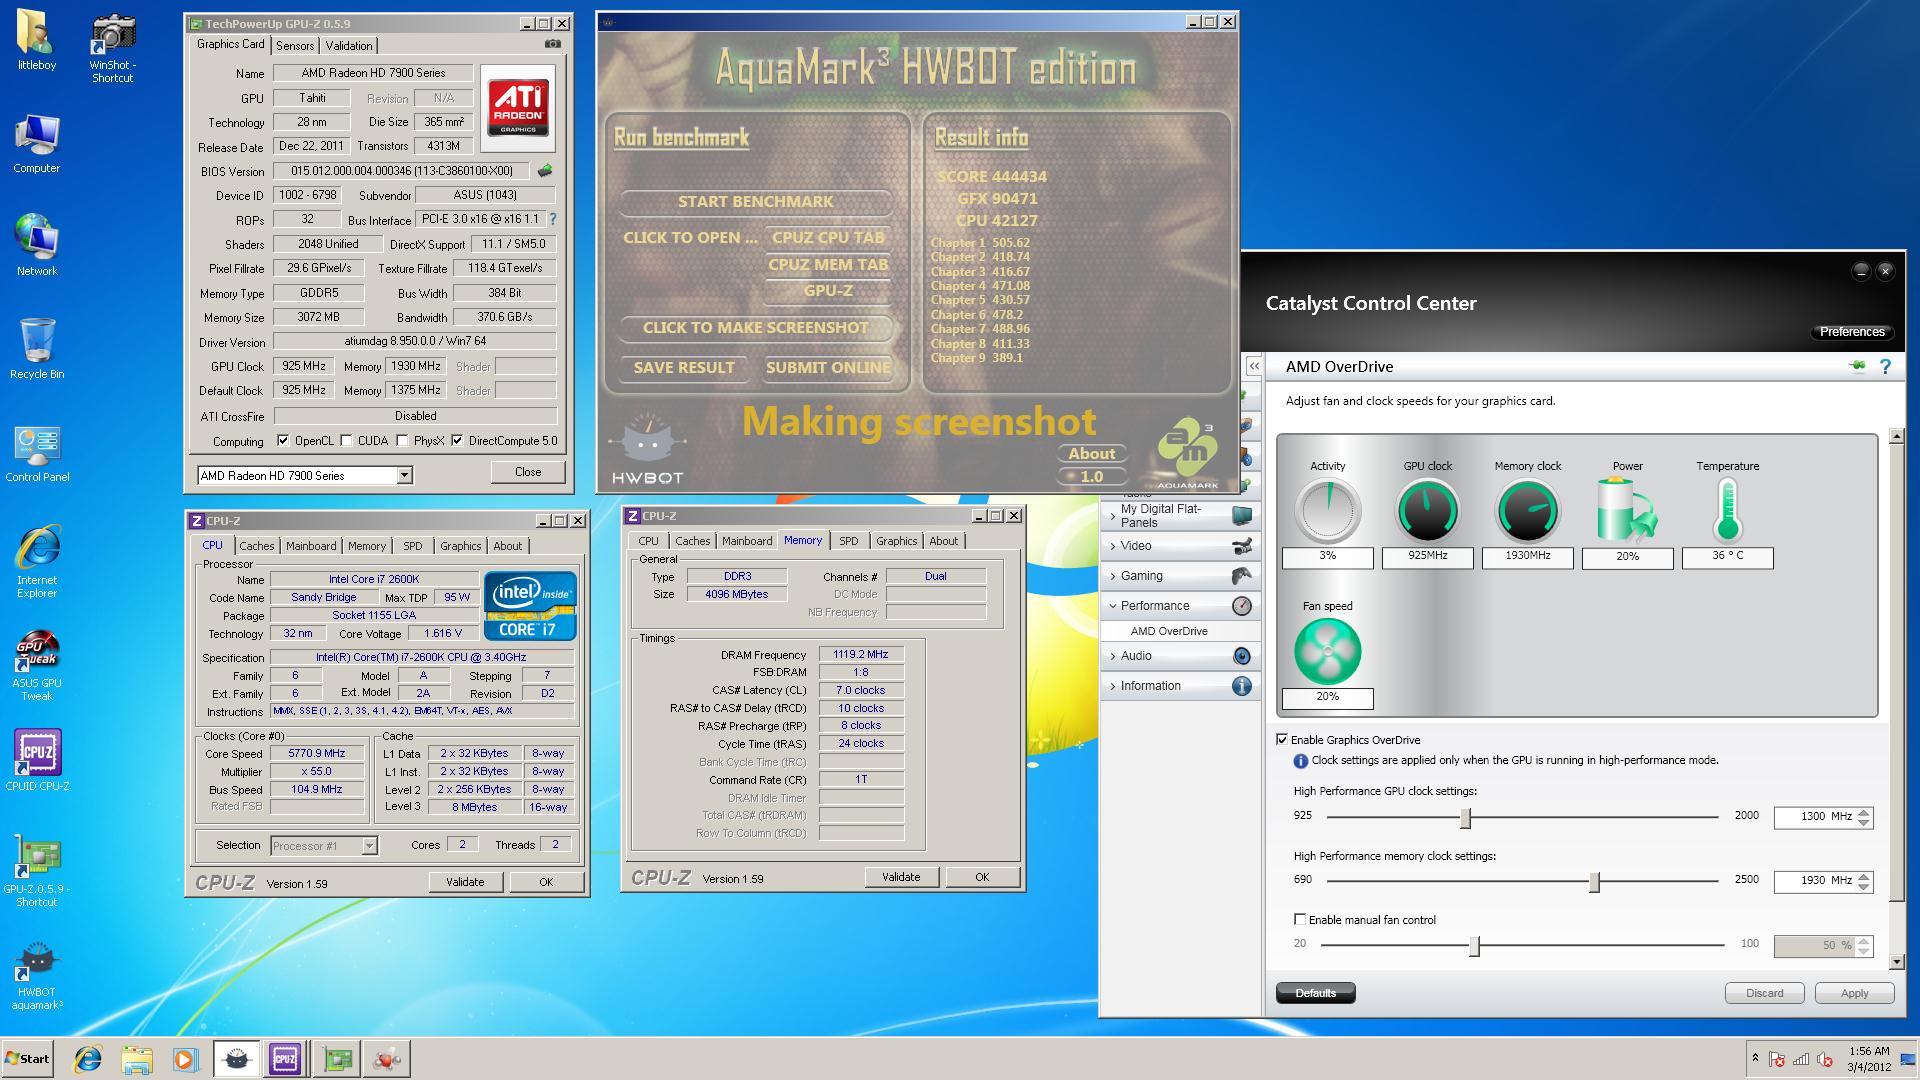Viewport: 1920px width, 1080px height.
Task: Open GPU-Z 0.5.9 shortcut on desktop
Action: click(36, 872)
